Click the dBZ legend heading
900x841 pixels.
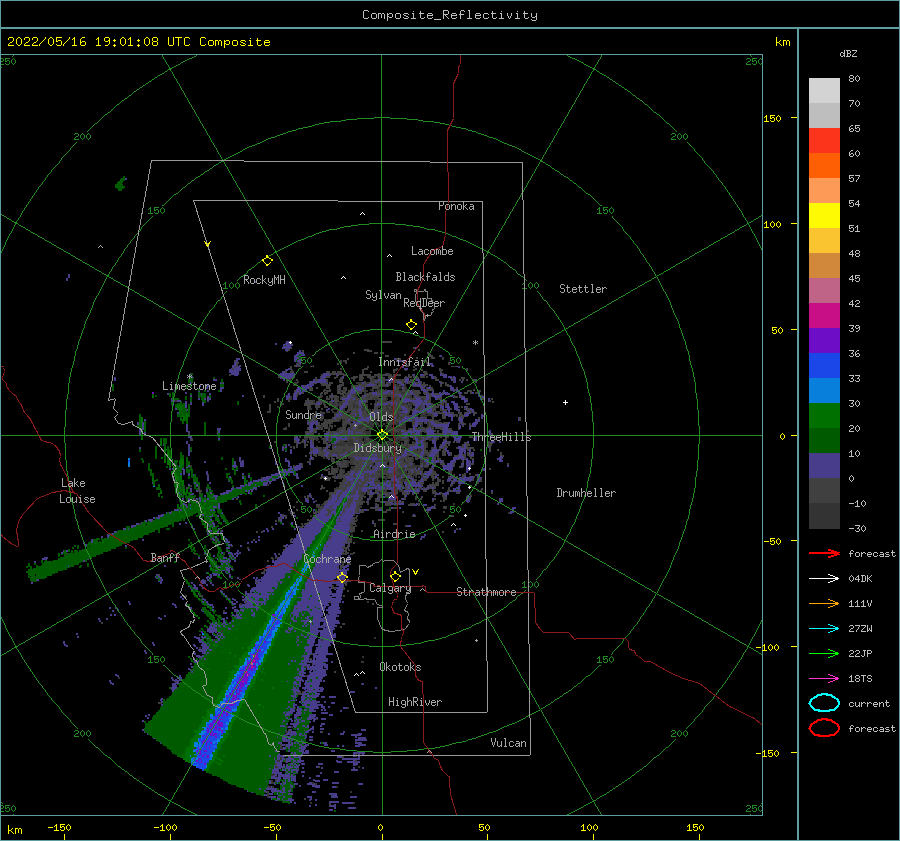[x=848, y=53]
